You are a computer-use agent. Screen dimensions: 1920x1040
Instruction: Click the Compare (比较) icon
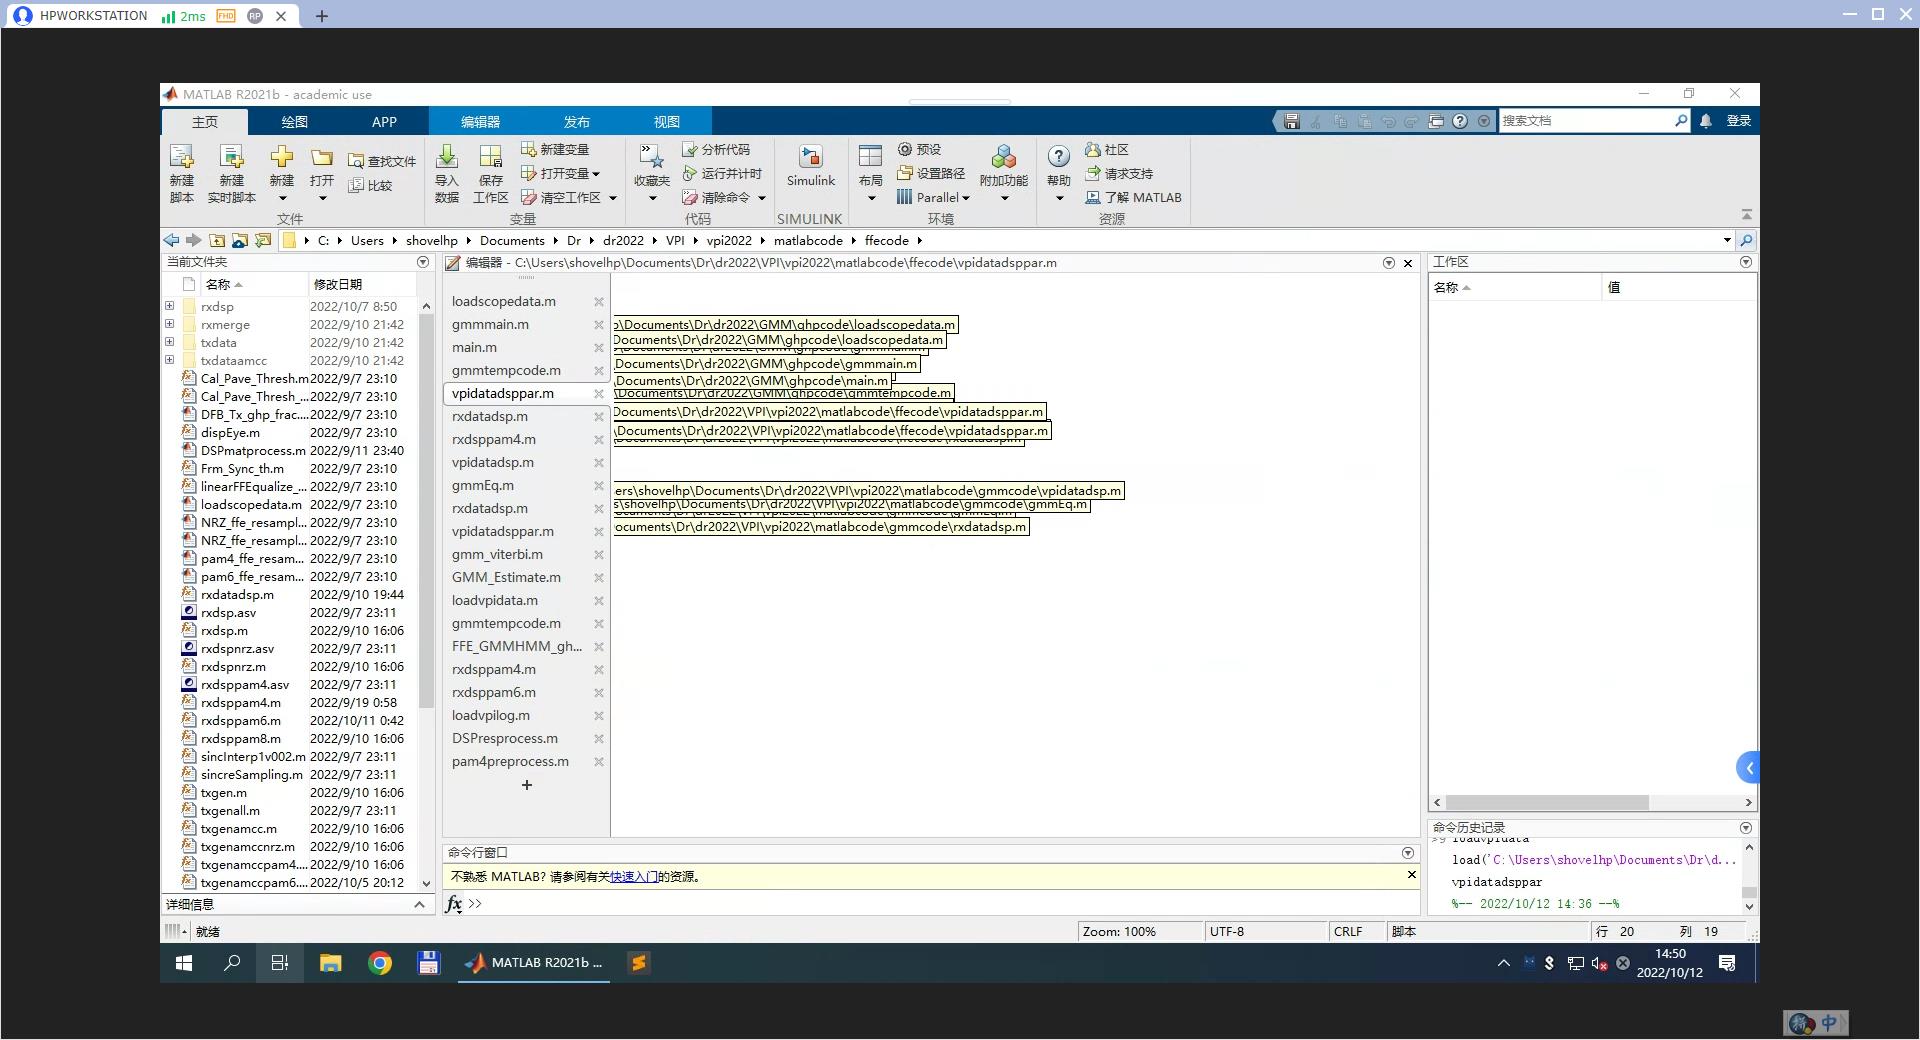pyautogui.click(x=356, y=185)
